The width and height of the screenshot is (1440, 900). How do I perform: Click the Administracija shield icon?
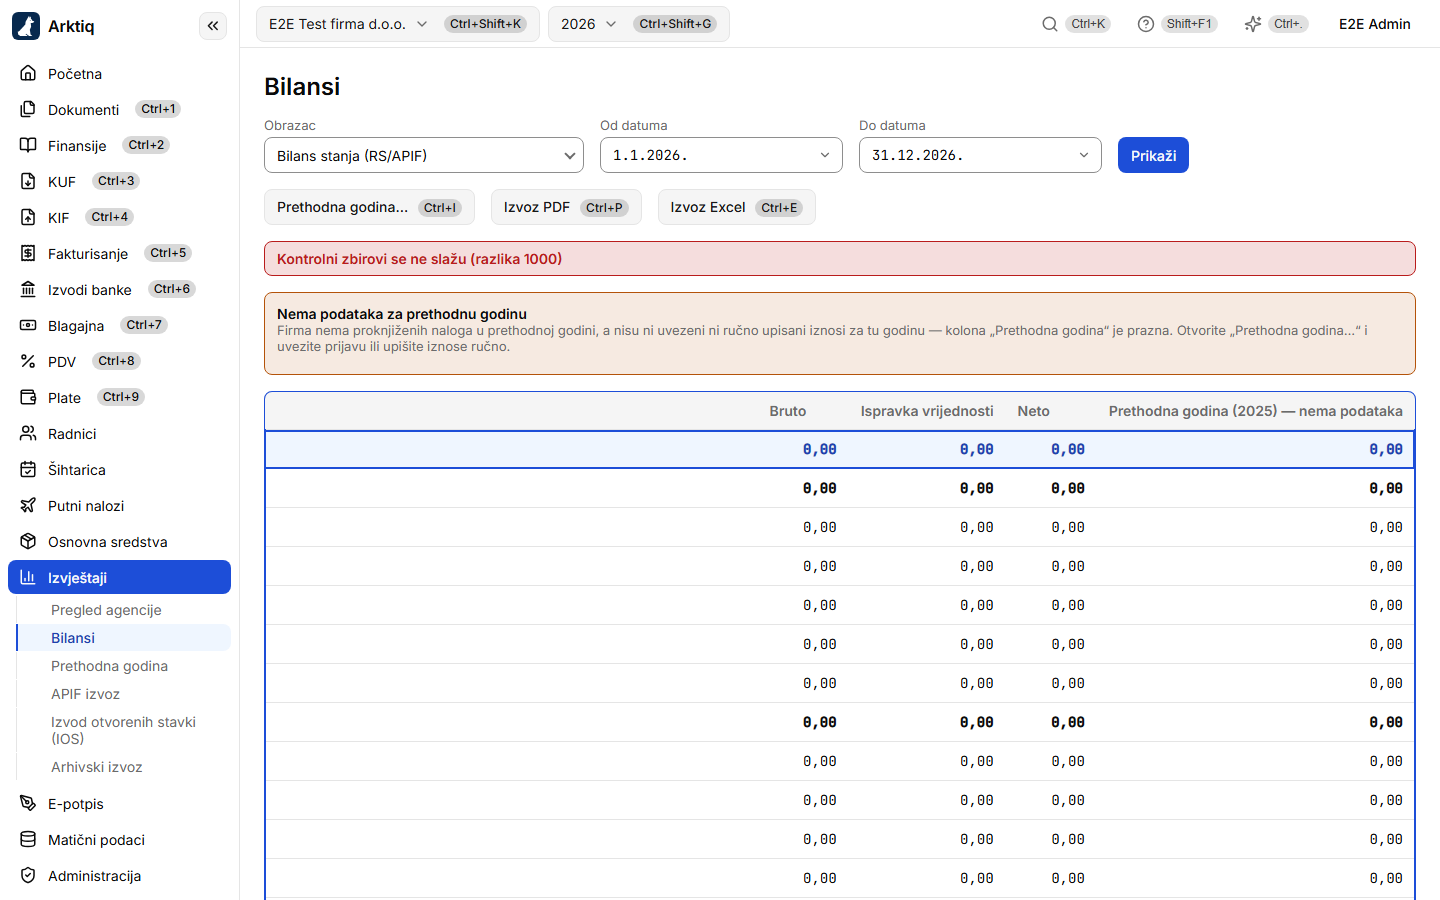pyautogui.click(x=28, y=875)
